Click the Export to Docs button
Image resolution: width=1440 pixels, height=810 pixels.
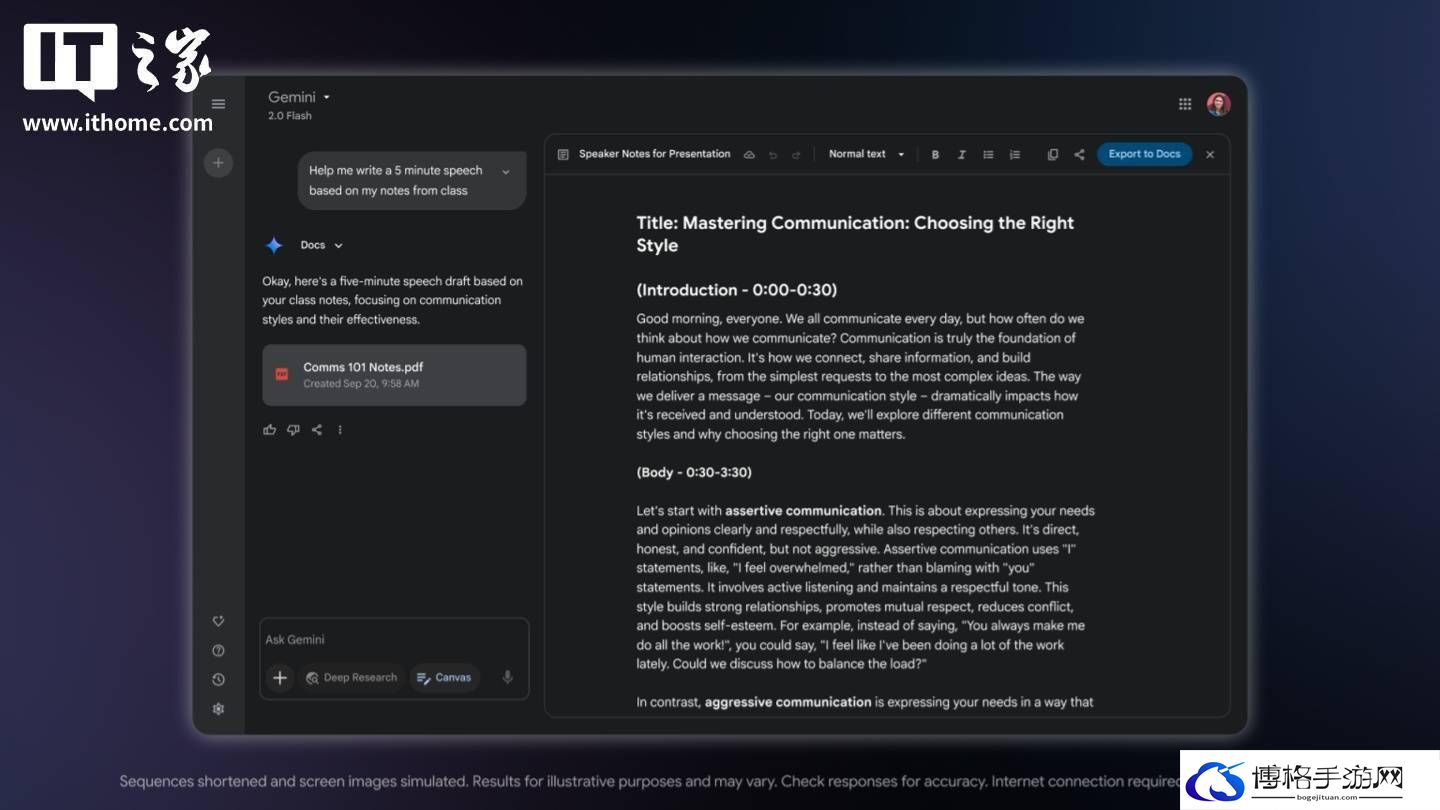coord(1144,154)
